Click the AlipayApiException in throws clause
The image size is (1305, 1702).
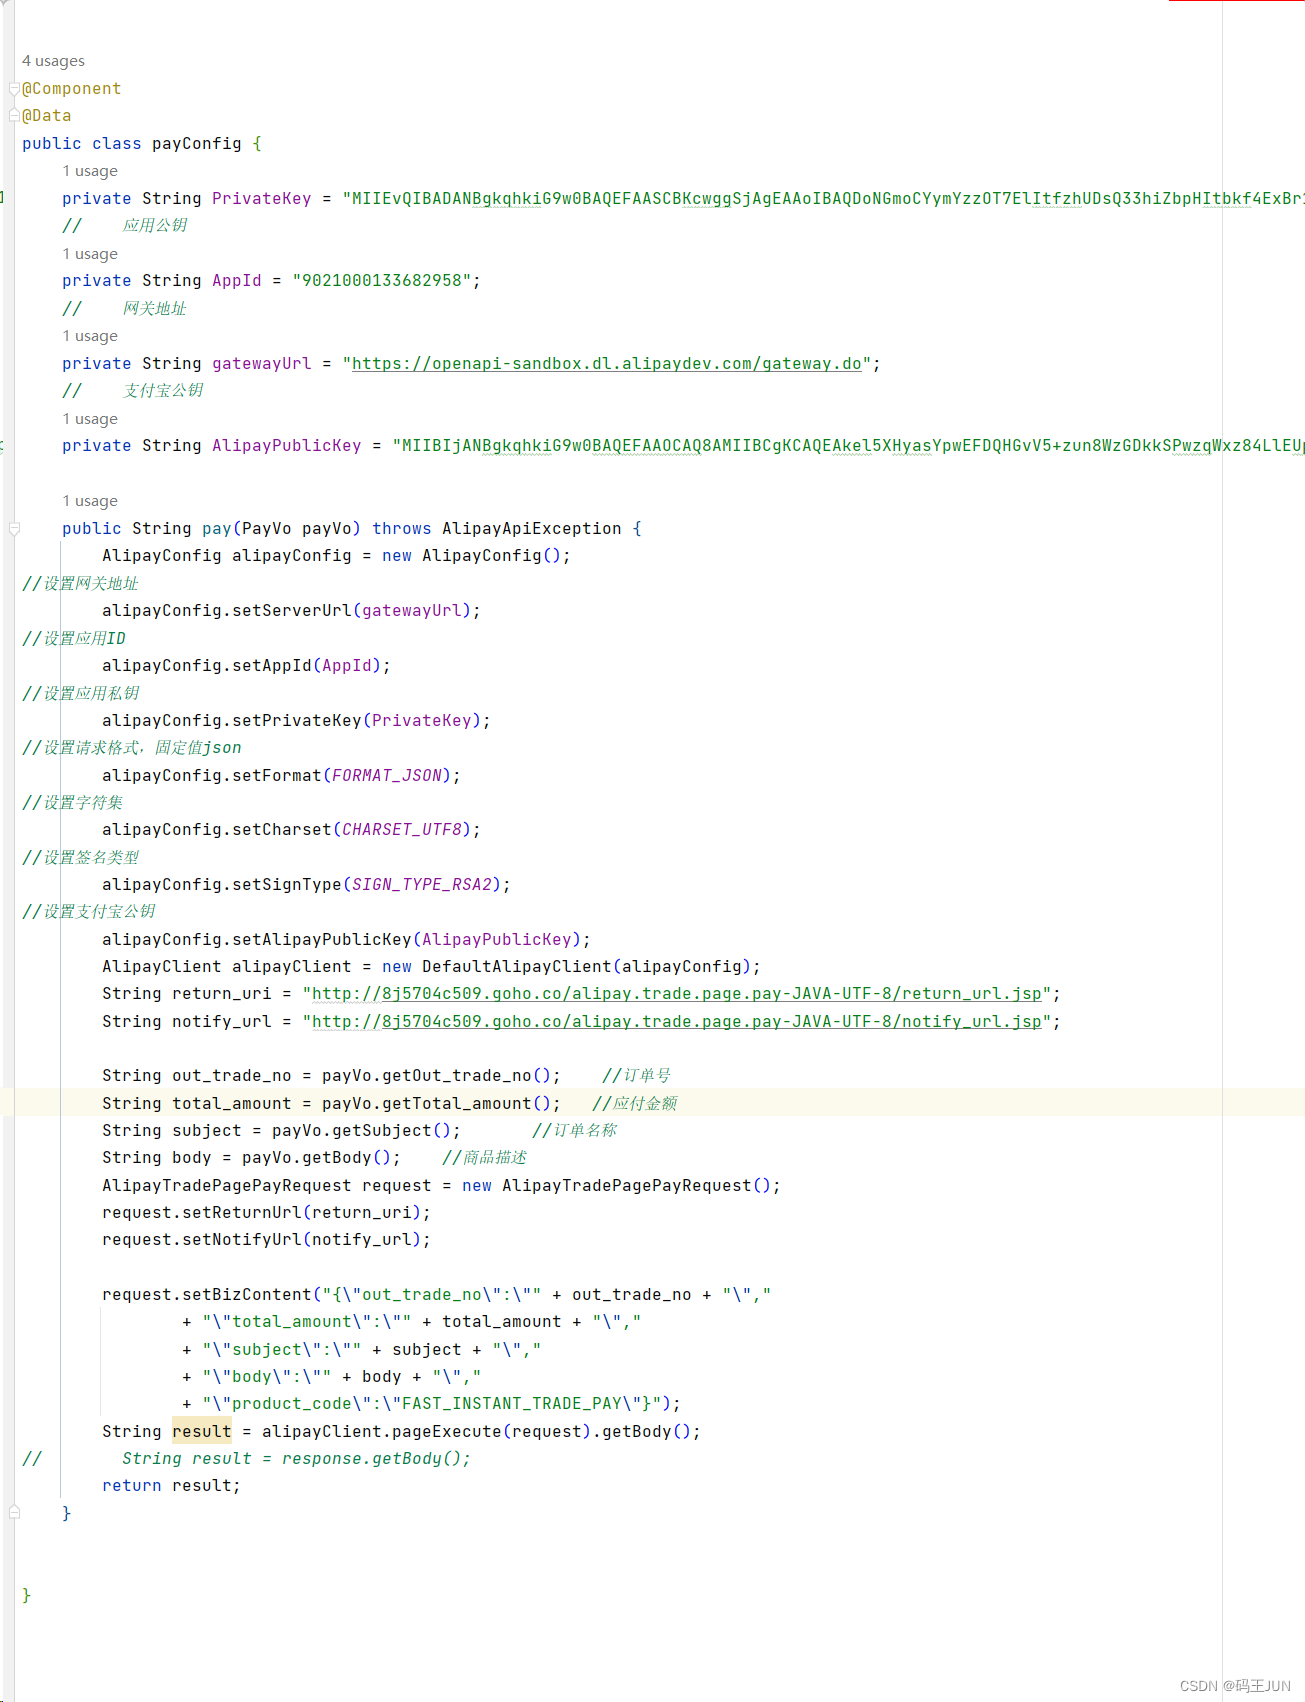pyautogui.click(x=532, y=529)
